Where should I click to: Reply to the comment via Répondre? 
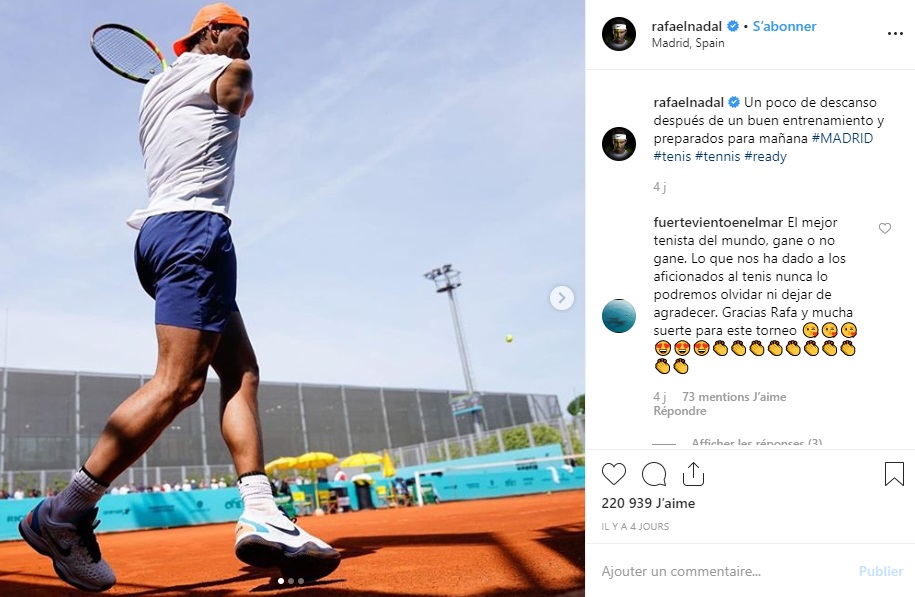[x=680, y=411]
